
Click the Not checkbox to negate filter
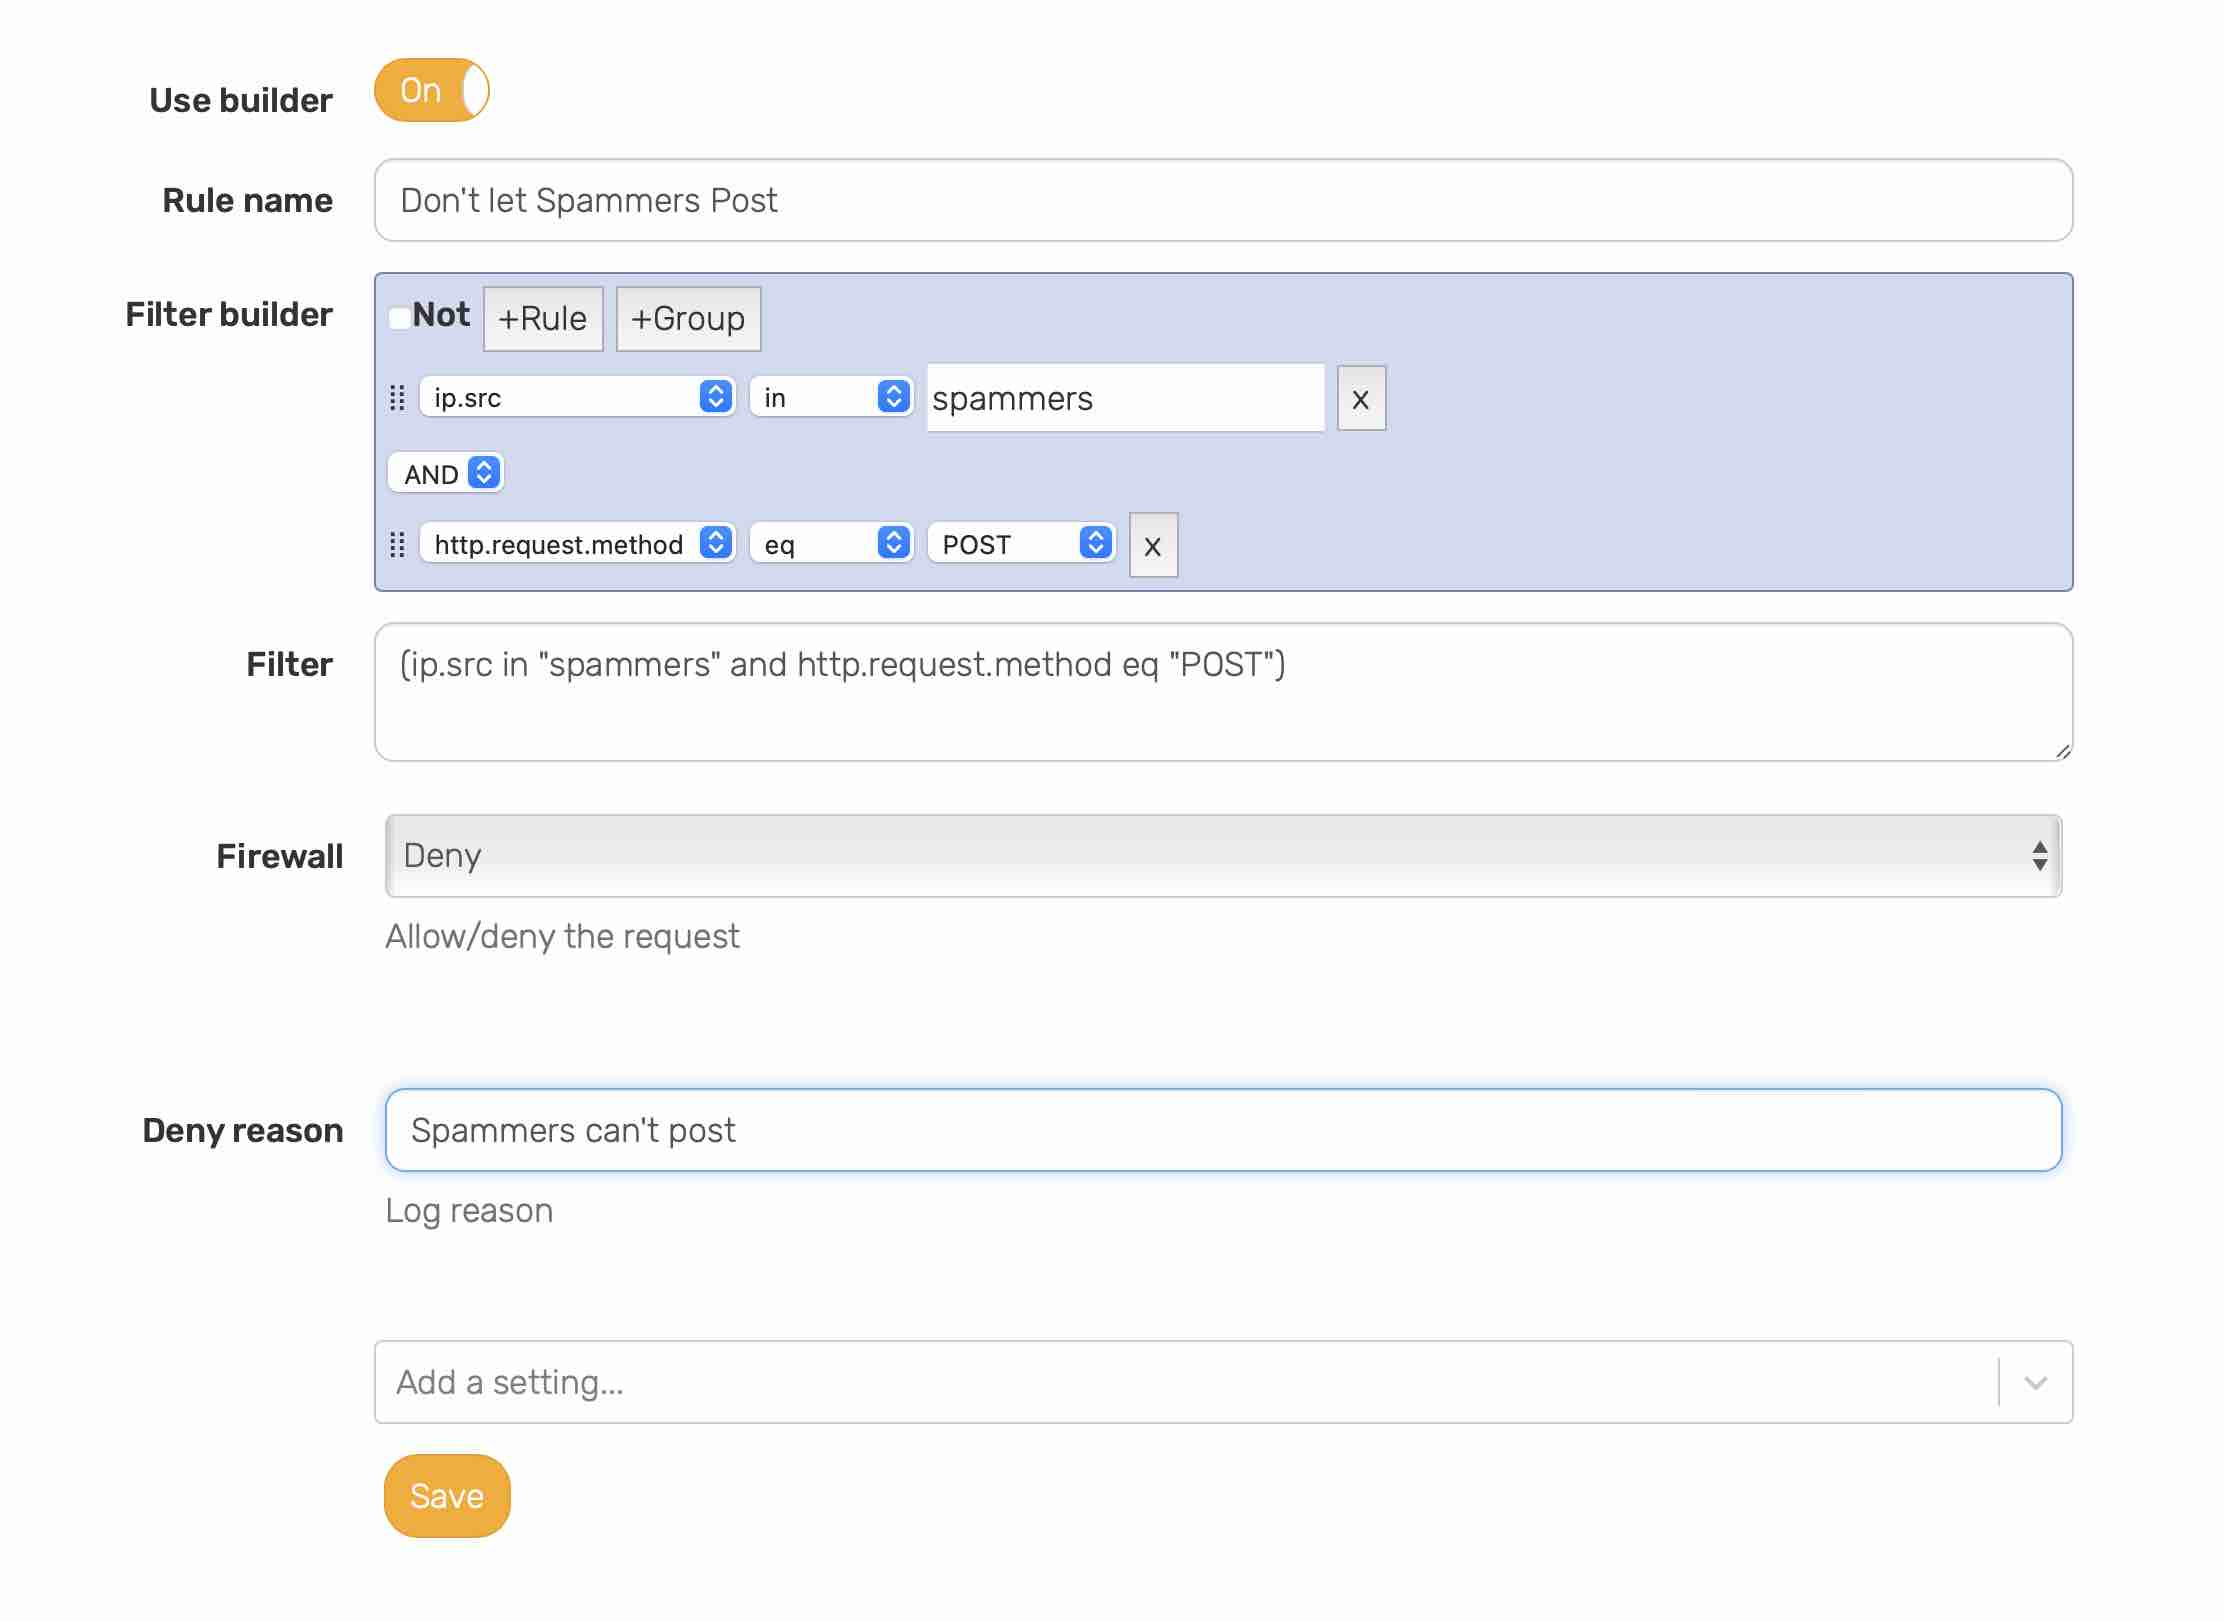click(399, 314)
